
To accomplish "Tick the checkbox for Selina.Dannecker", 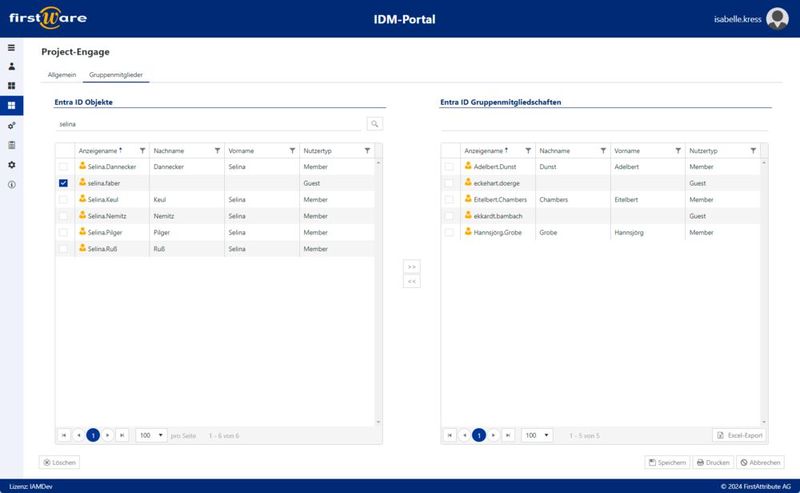I will click(x=63, y=167).
